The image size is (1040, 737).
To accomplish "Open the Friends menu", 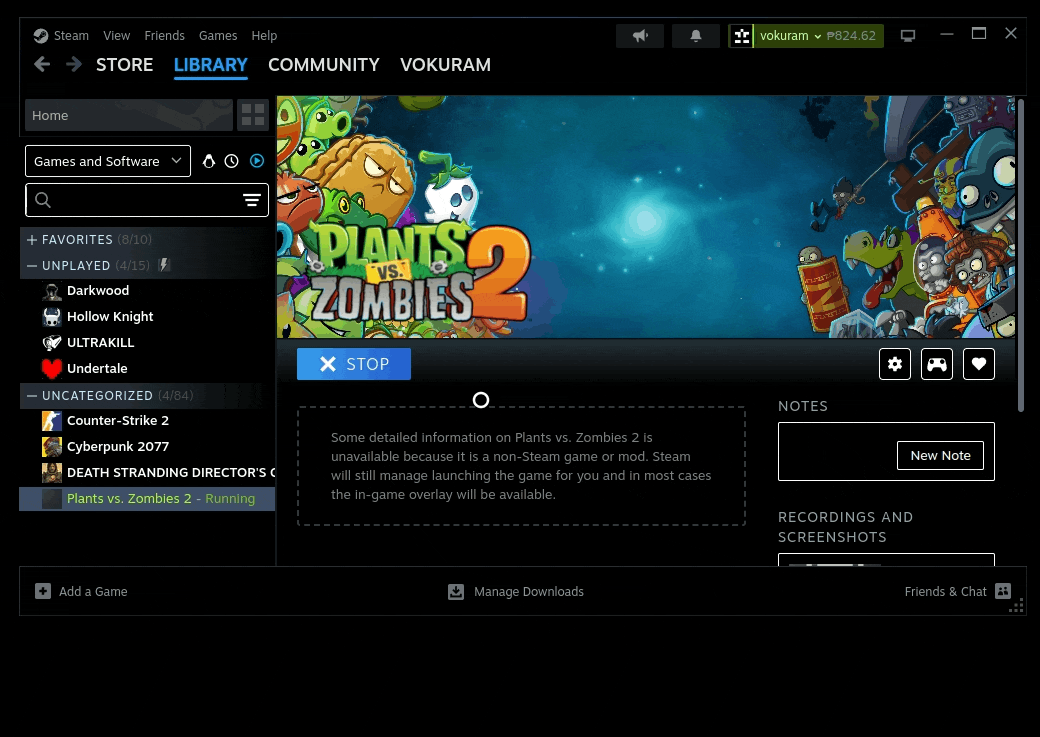I will [x=164, y=36].
